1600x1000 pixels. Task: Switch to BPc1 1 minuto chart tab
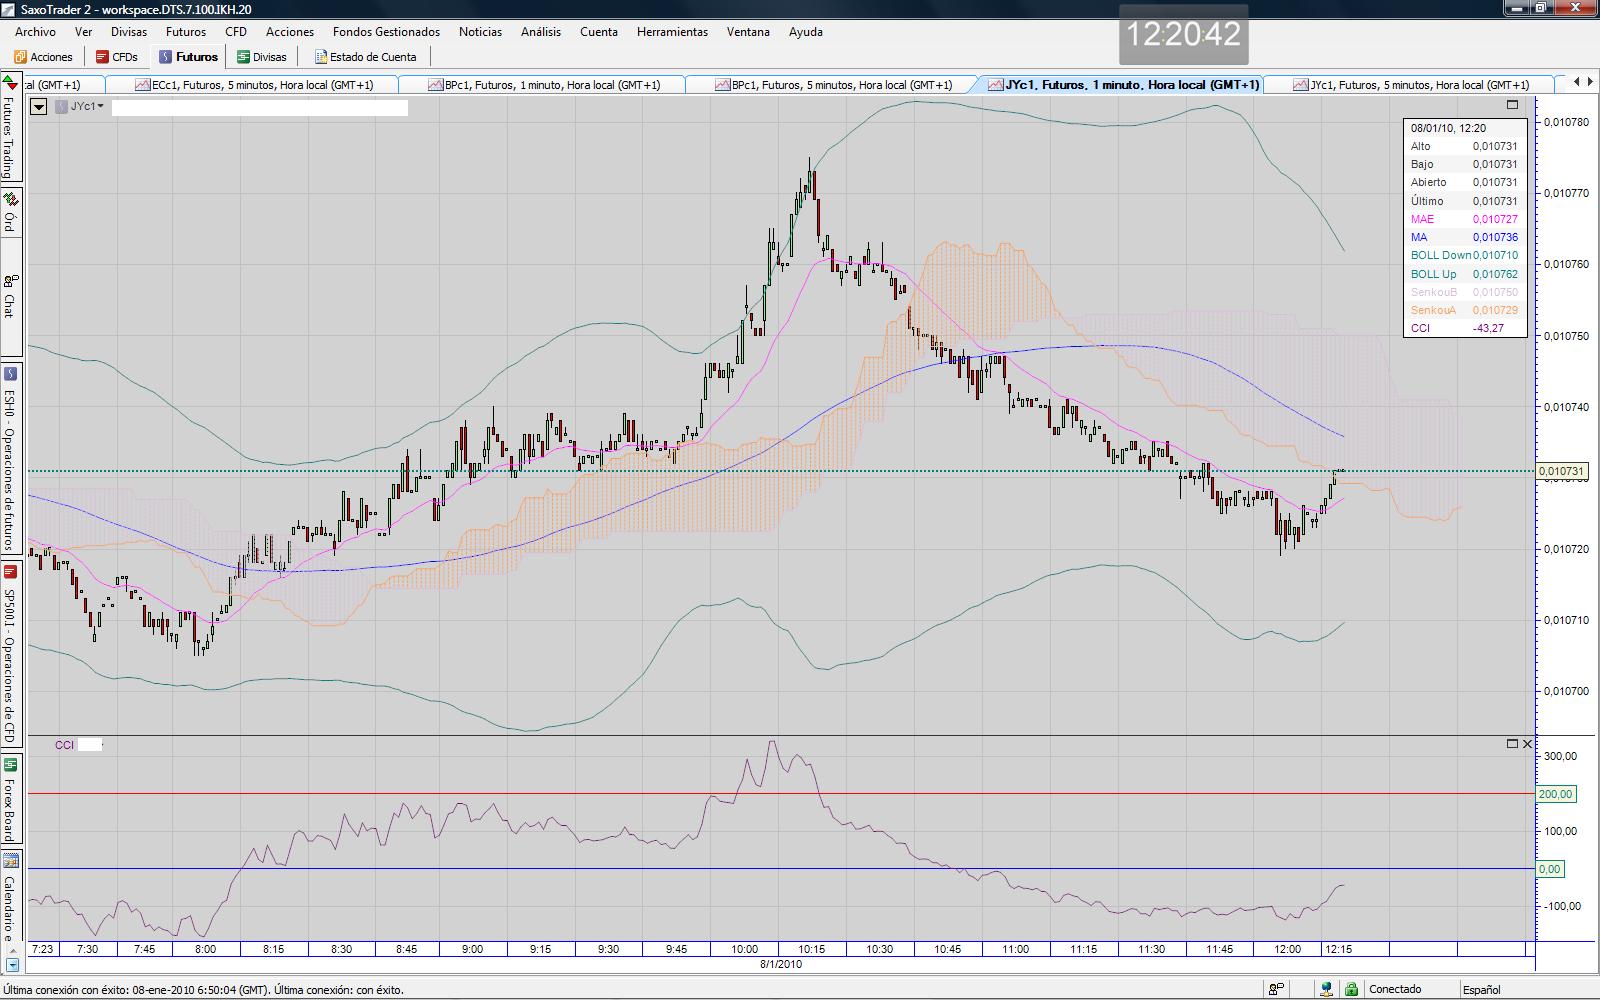[x=544, y=85]
